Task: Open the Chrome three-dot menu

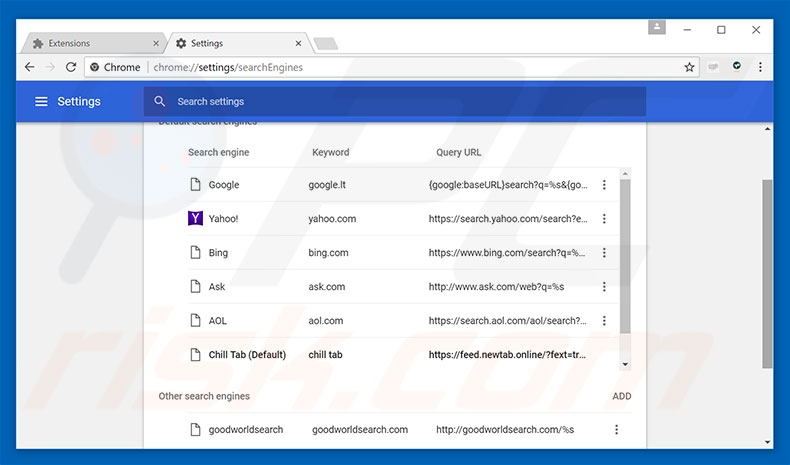Action: 760,67
